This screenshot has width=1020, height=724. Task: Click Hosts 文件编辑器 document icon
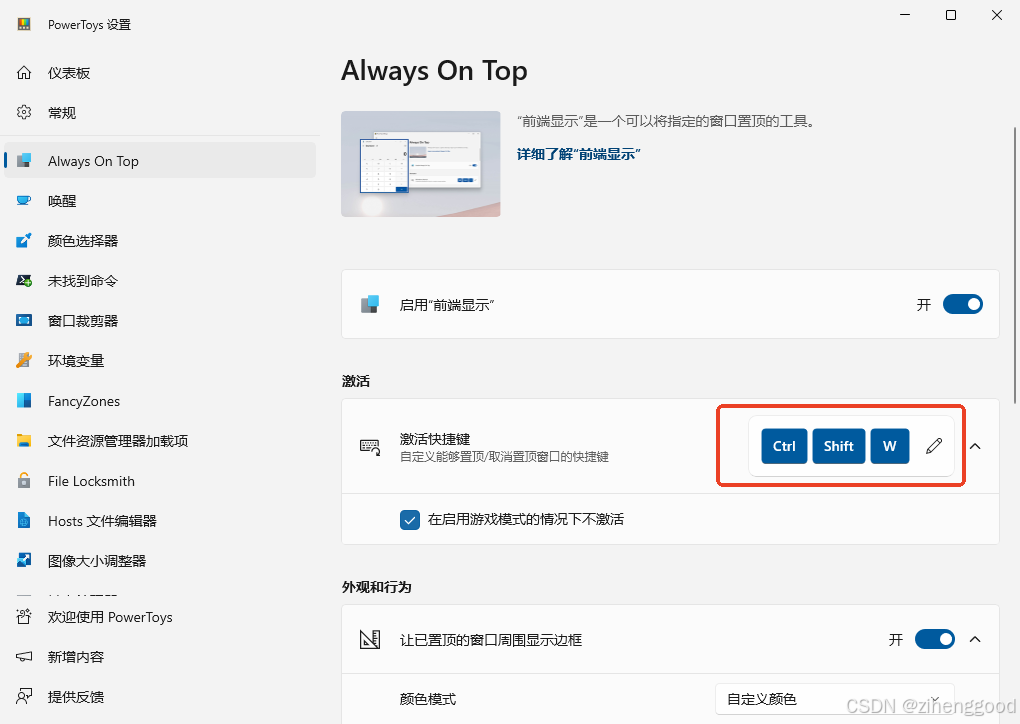click(x=24, y=520)
